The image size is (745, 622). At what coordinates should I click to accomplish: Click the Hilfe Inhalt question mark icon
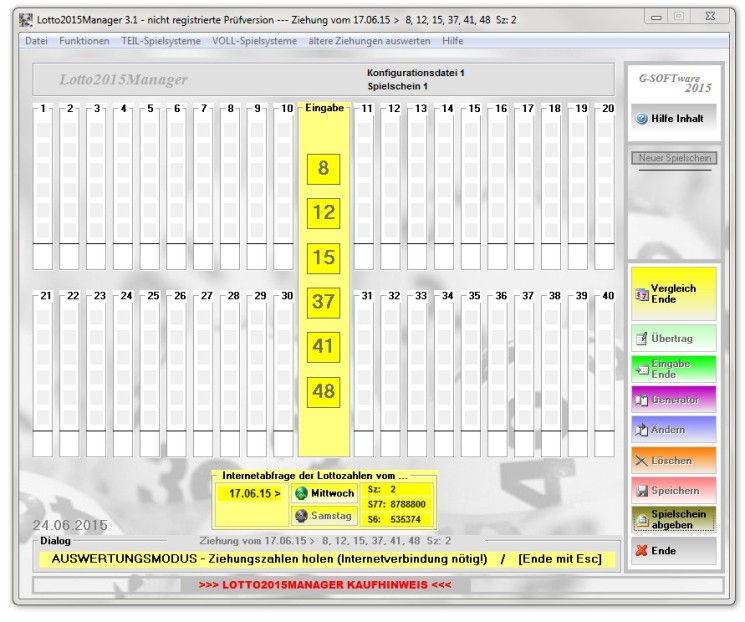(x=642, y=119)
